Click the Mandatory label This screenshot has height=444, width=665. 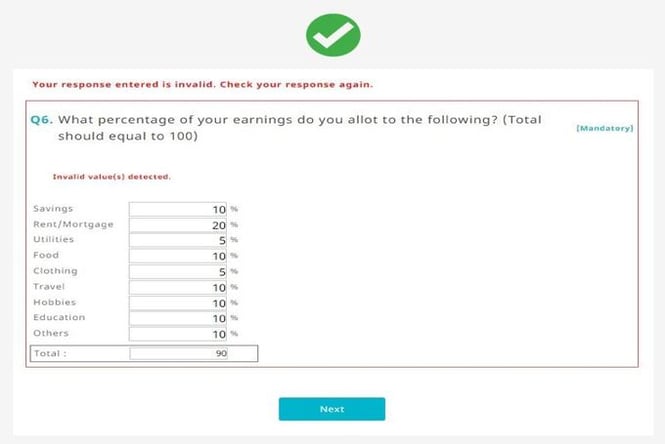pyautogui.click(x=605, y=128)
